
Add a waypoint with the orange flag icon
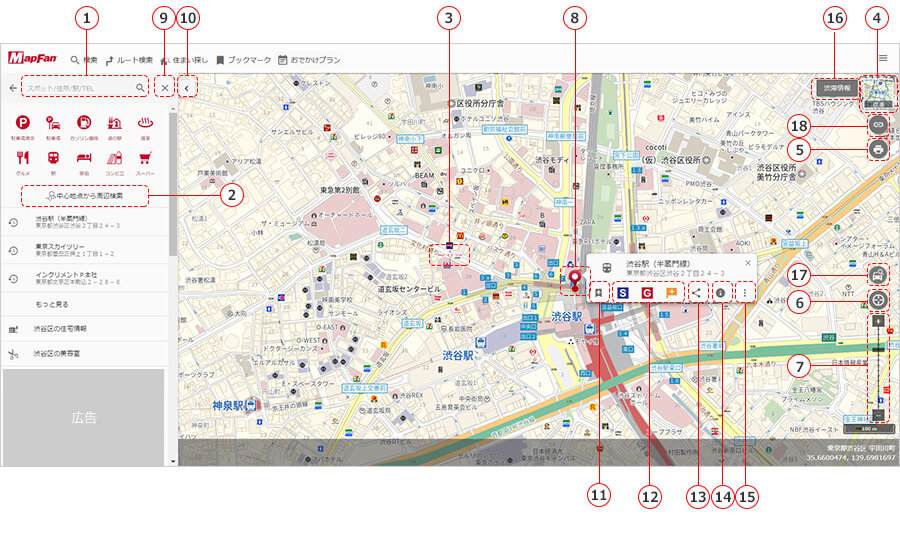pos(671,293)
